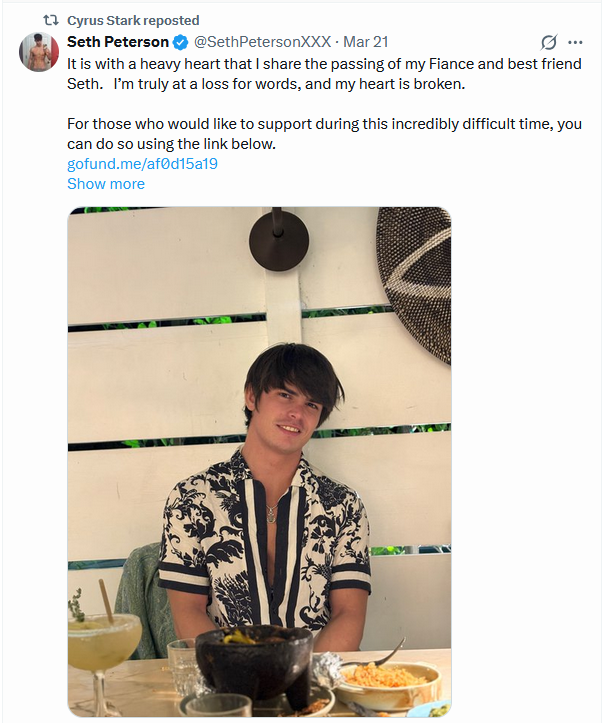Click the blue verified checkmark badge

pyautogui.click(x=180, y=42)
